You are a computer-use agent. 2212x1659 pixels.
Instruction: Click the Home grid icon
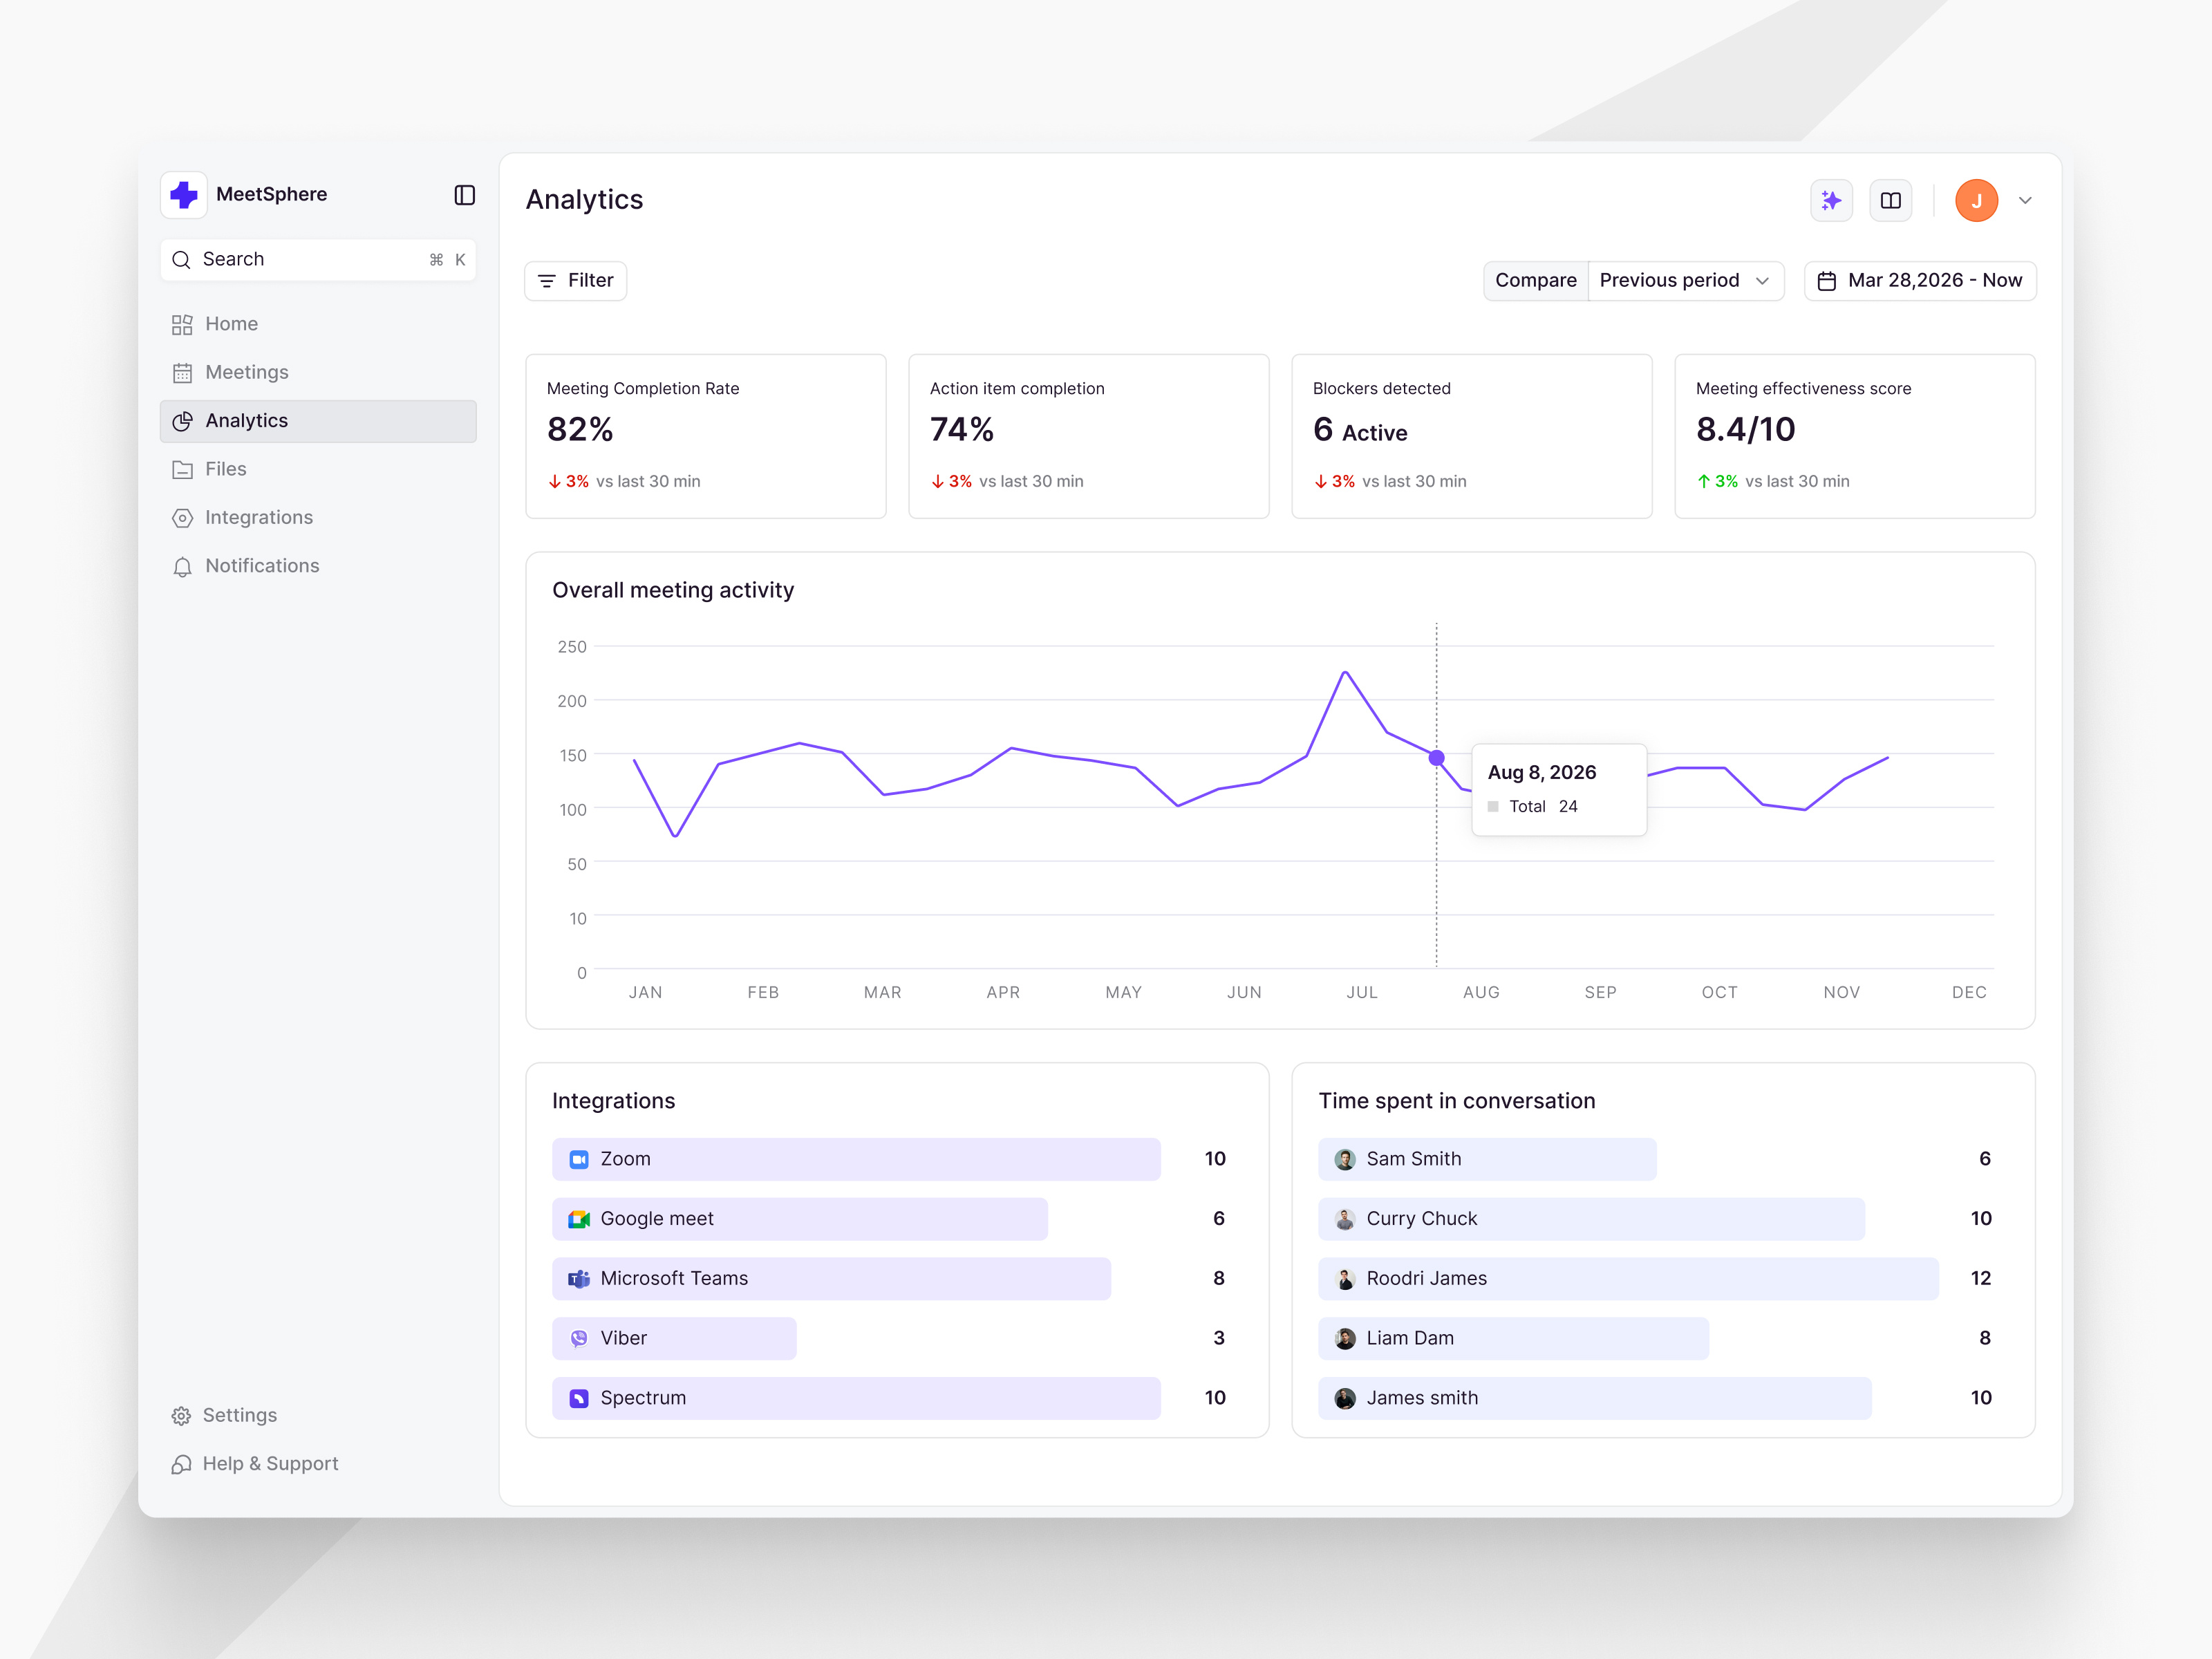tap(182, 325)
